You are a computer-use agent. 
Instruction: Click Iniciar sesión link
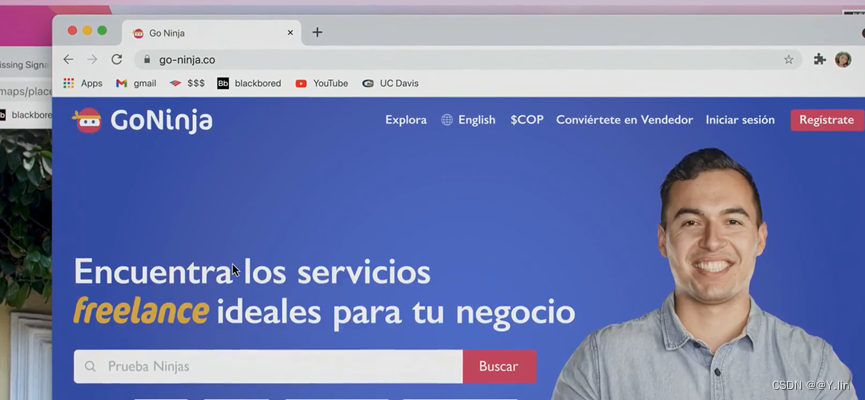740,120
